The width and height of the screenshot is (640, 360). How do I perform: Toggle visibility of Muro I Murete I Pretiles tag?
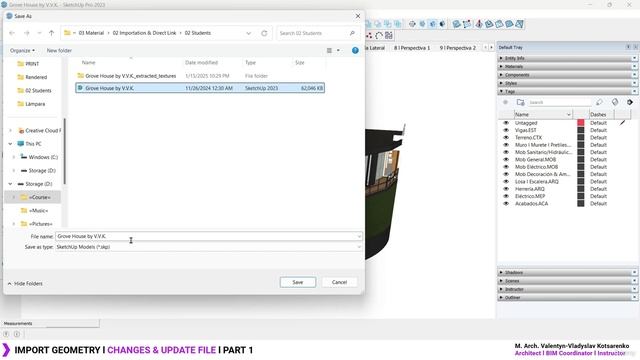pyautogui.click(x=506, y=145)
